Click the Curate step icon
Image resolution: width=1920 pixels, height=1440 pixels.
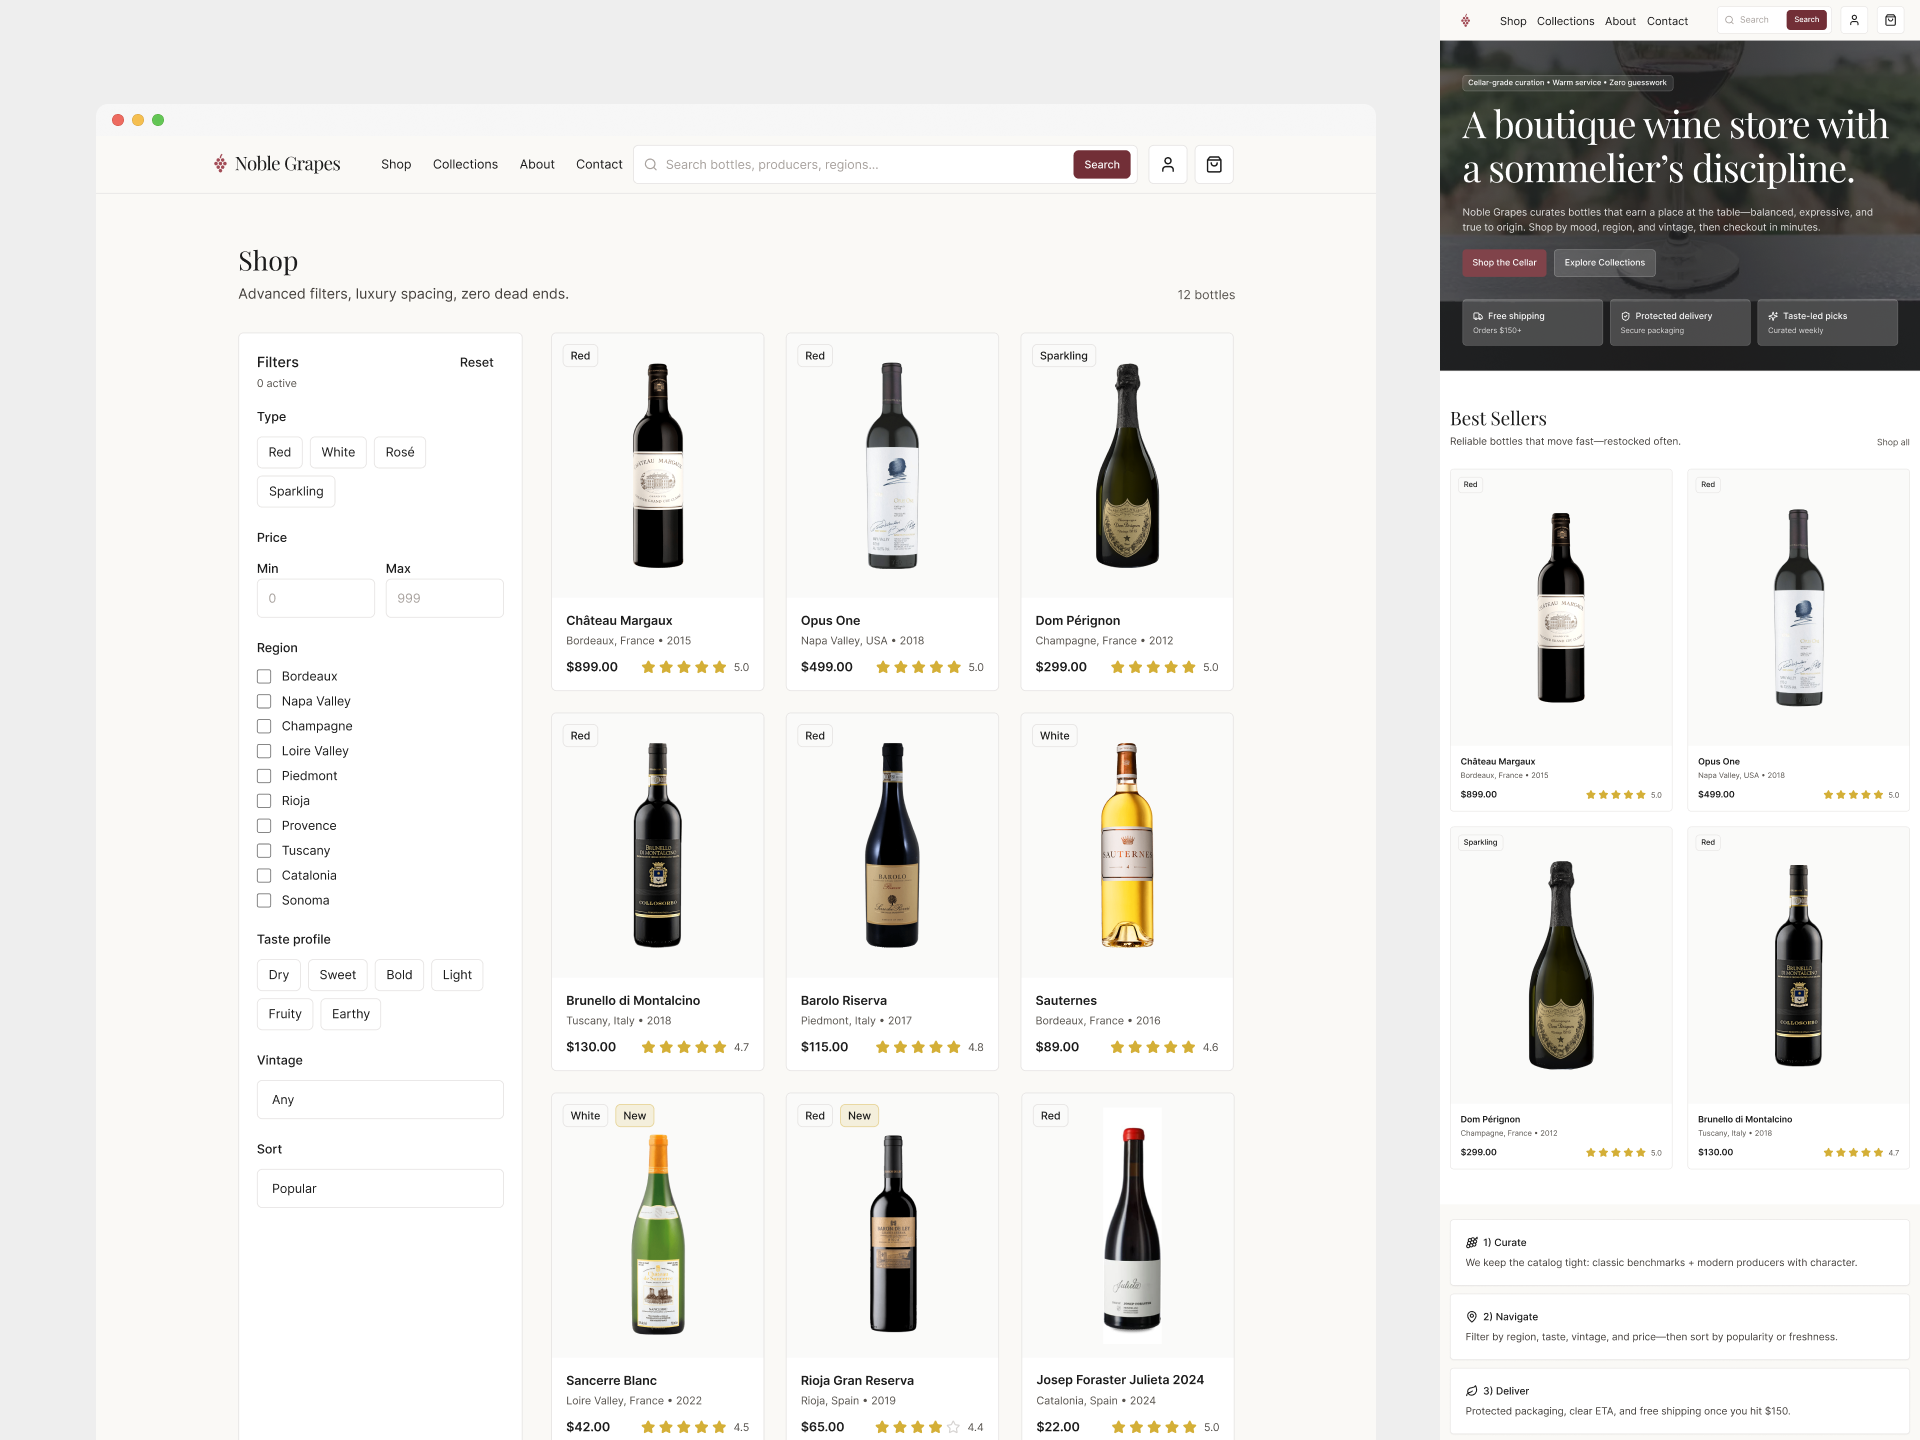click(1472, 1242)
